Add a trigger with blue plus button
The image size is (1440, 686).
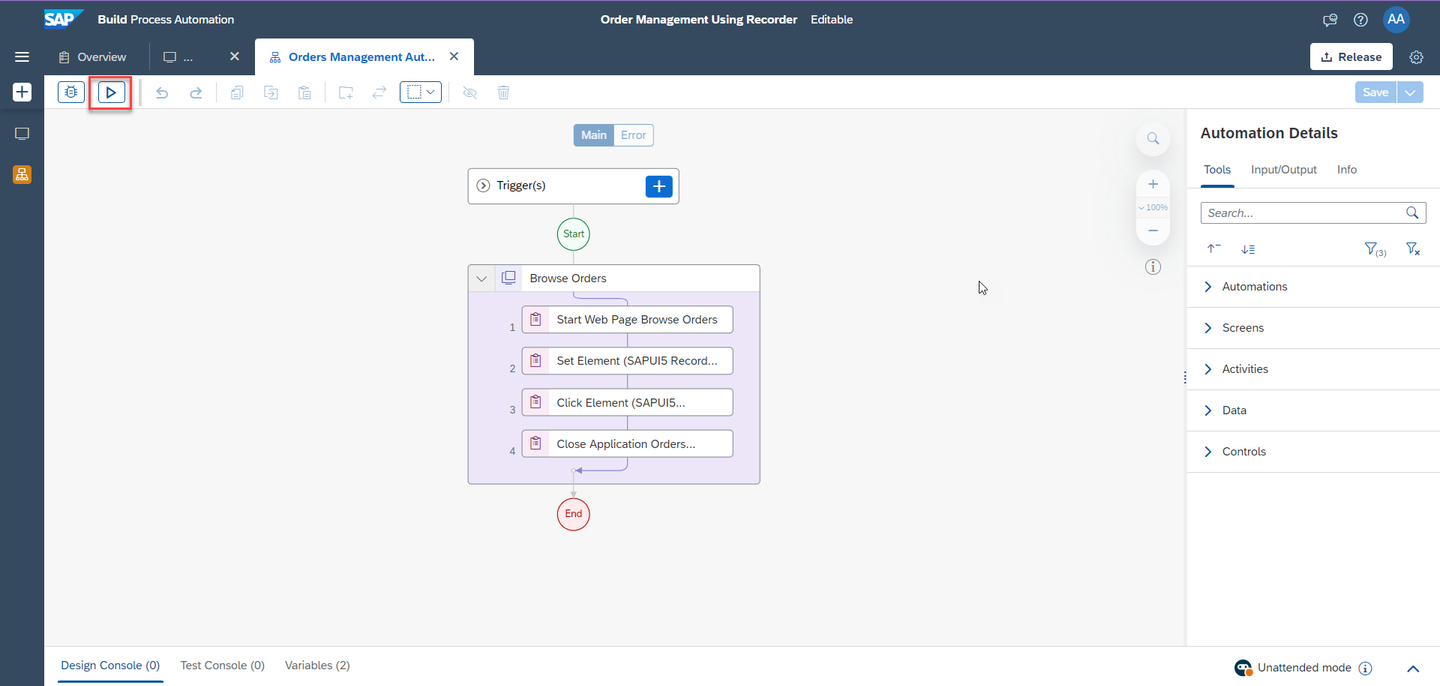coord(659,186)
